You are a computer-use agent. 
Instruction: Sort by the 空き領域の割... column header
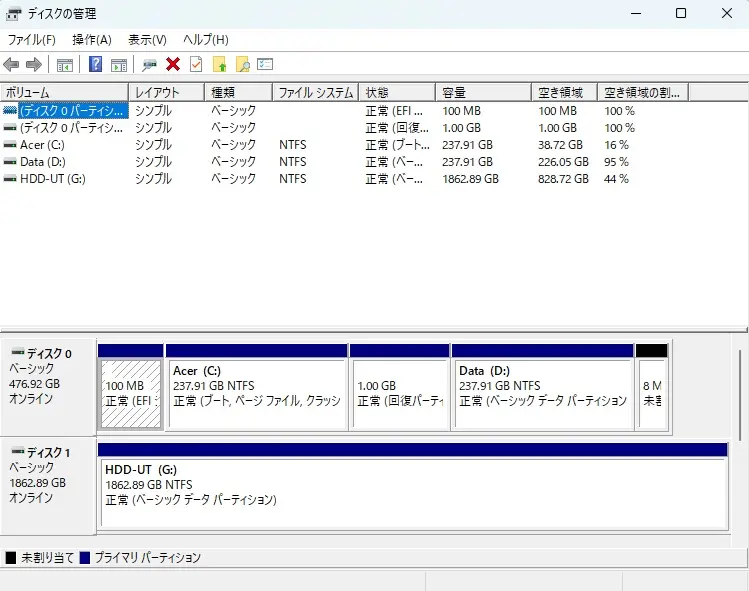pos(643,92)
